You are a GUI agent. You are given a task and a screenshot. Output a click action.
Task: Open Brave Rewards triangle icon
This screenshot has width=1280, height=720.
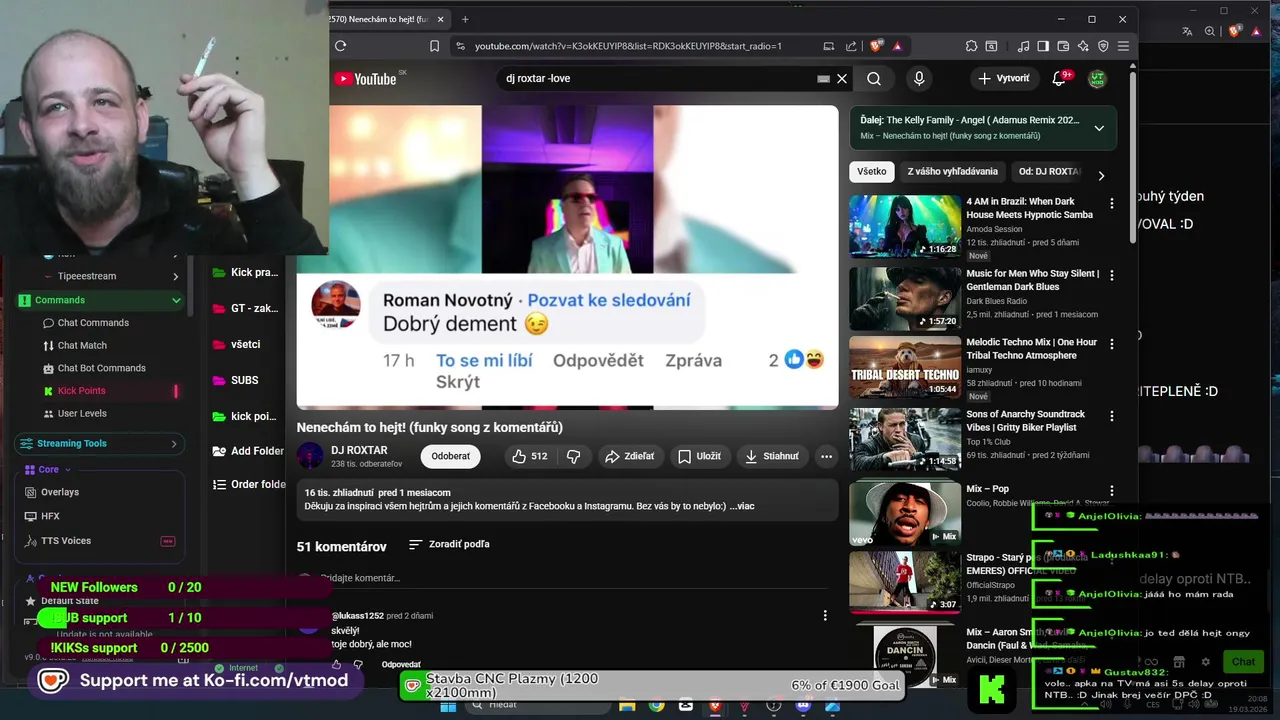tap(898, 46)
